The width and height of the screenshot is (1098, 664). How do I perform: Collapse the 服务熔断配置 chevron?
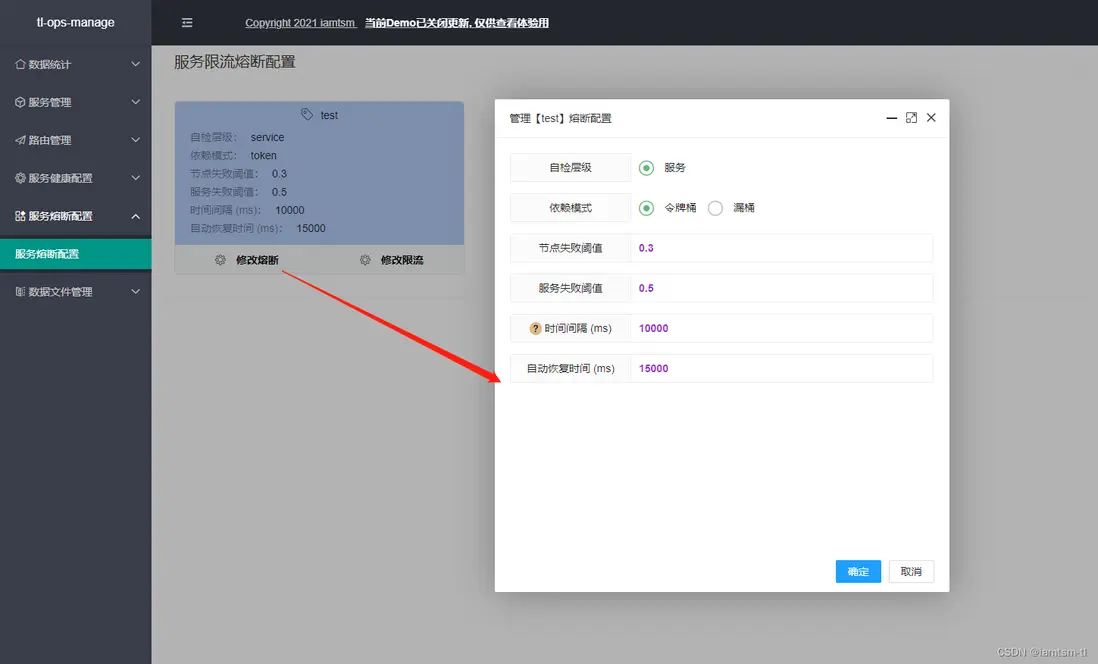click(x=136, y=216)
